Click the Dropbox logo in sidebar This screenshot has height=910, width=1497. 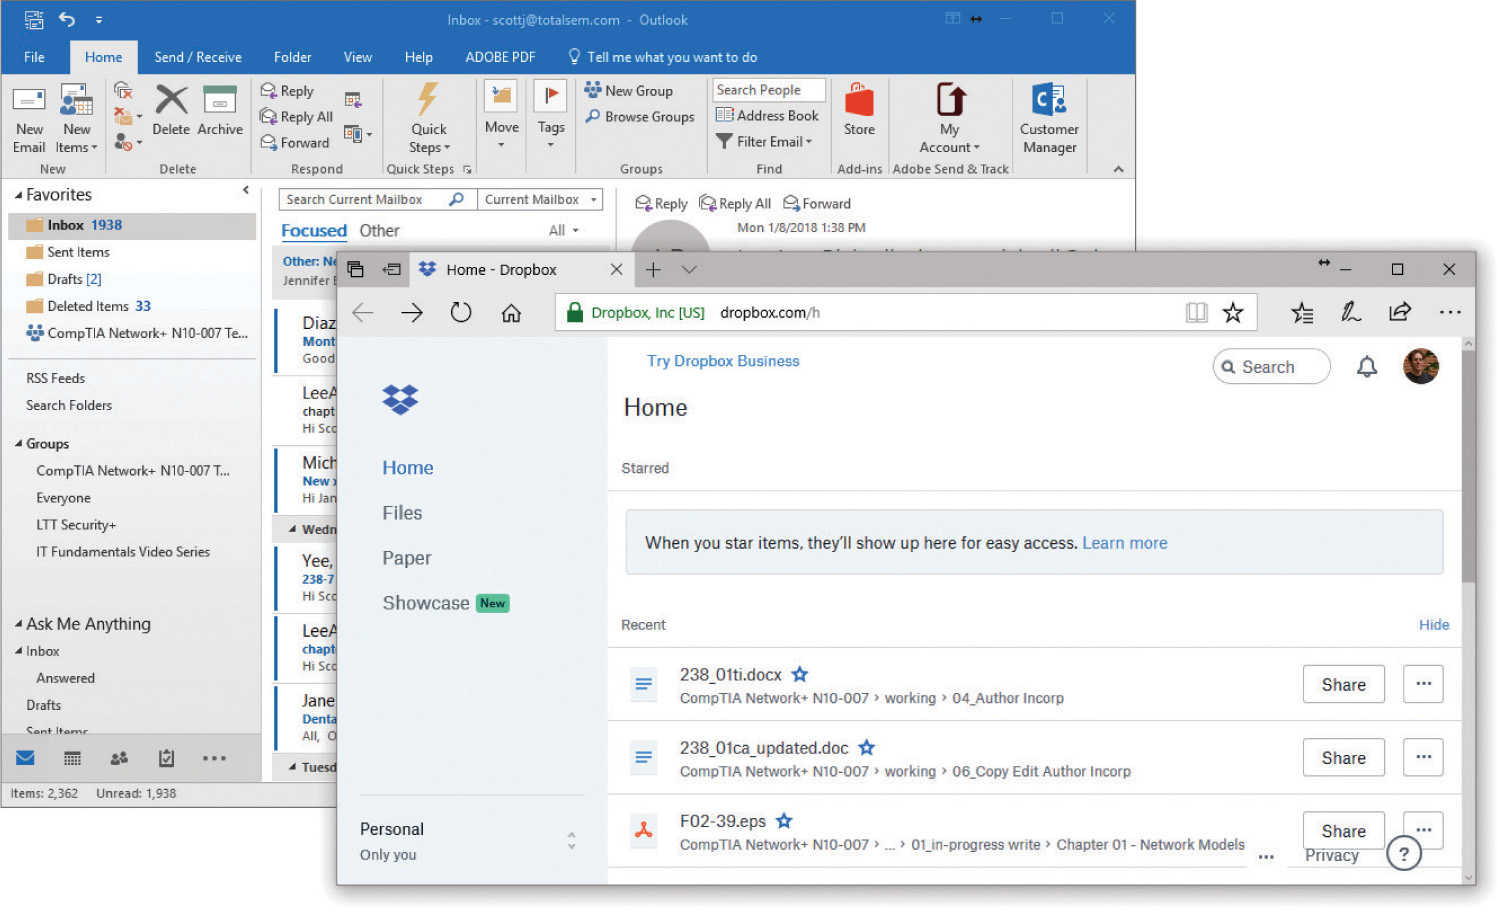(x=400, y=399)
